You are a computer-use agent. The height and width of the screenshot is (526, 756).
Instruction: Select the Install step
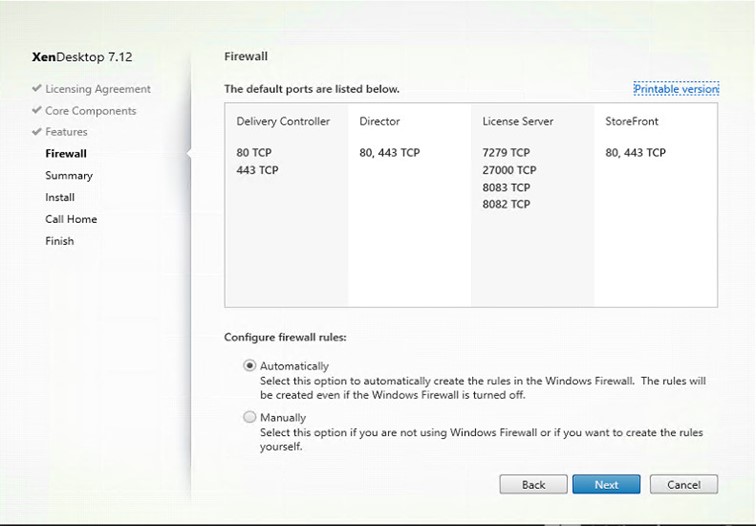(x=60, y=197)
